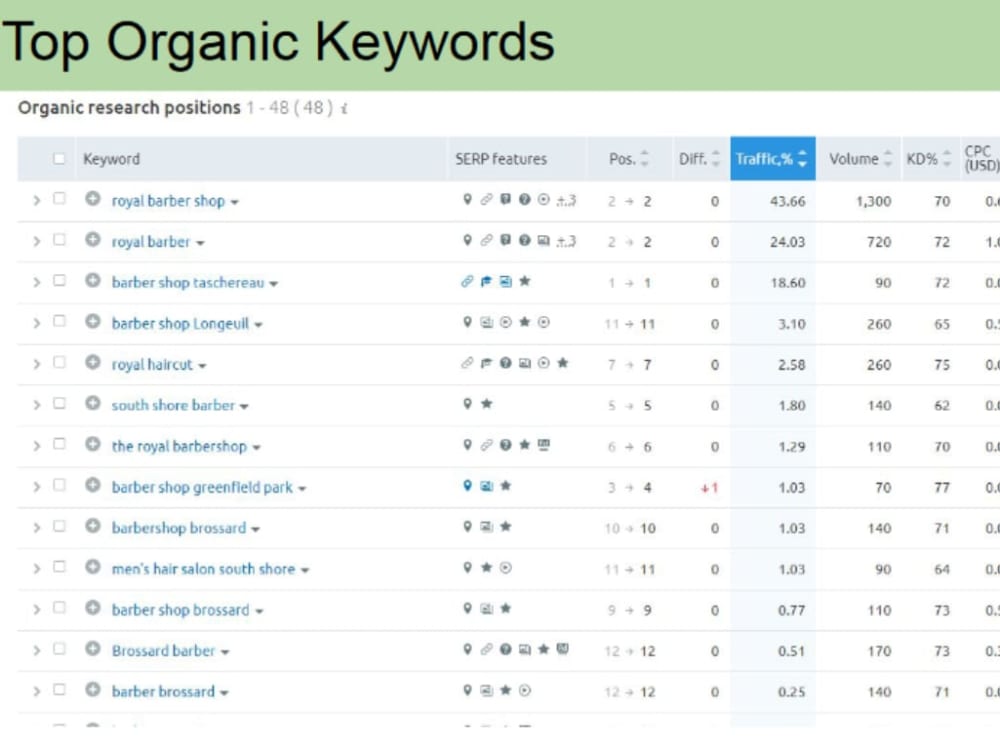This screenshot has width=1000, height=750.
Task: Check the box for royal barber row
Action: [x=59, y=239]
